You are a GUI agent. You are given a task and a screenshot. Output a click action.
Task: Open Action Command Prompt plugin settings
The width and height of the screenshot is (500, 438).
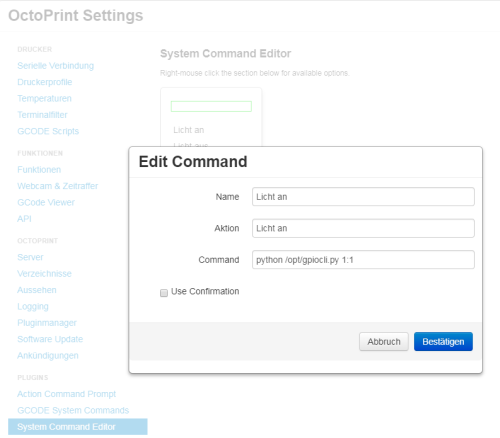pyautogui.click(x=67, y=394)
